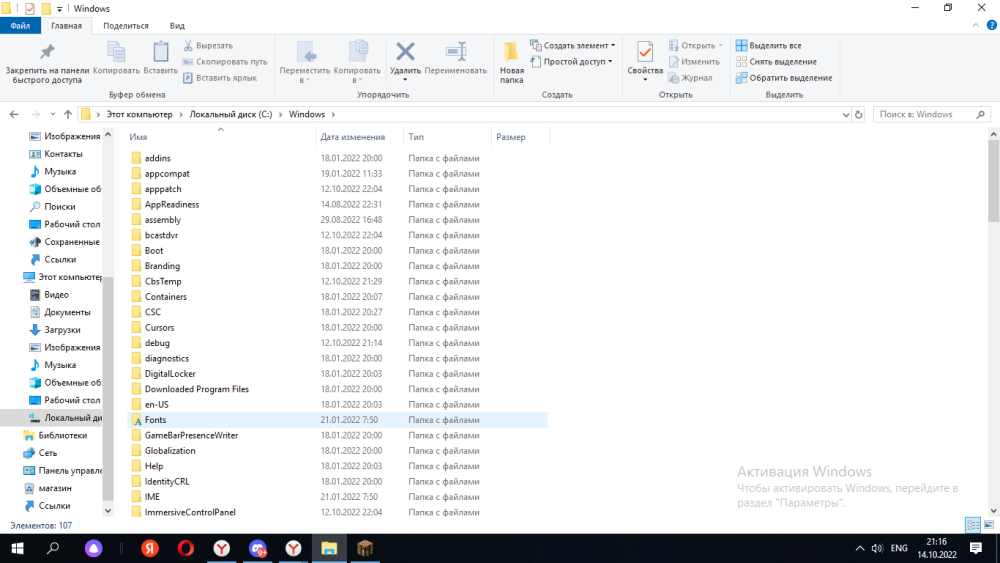Click Локальный диск (C:) breadcrumb
1000x563 pixels.
230,114
